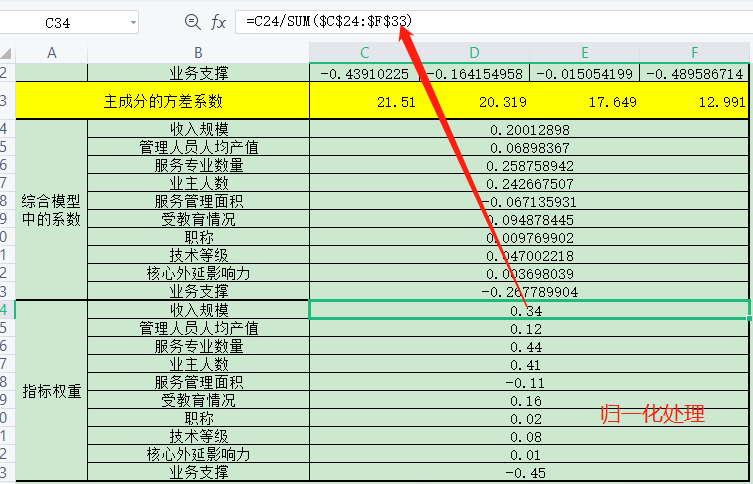The image size is (753, 484).
Task: Select the column D header
Action: (475, 52)
